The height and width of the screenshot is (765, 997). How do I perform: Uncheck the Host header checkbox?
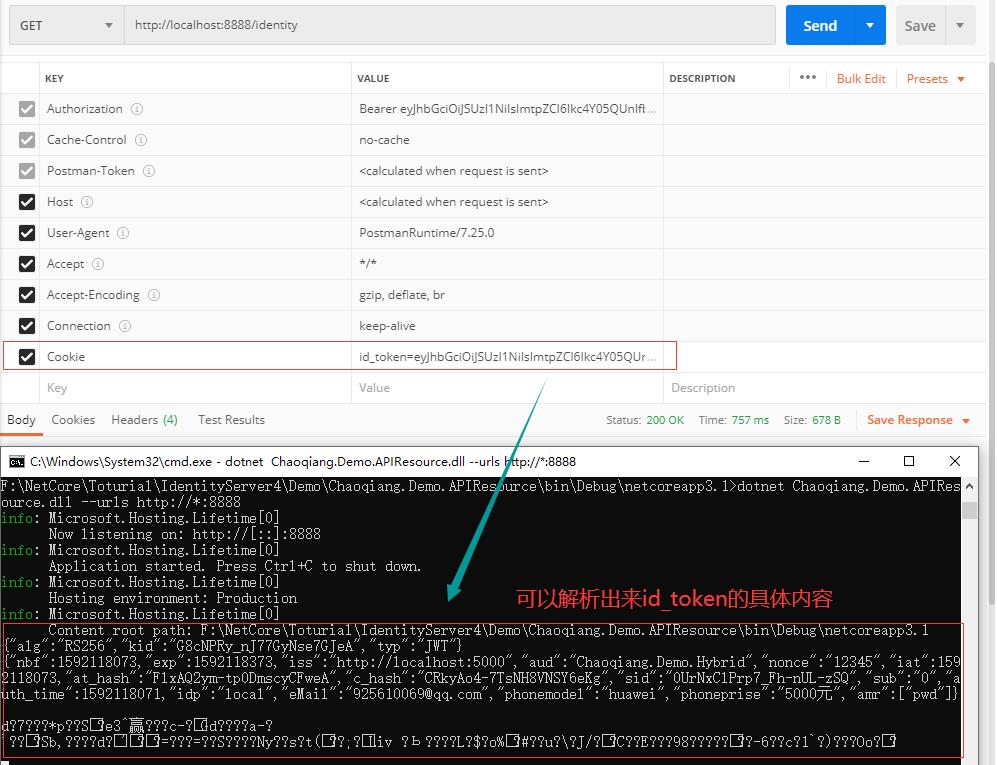[x=26, y=201]
